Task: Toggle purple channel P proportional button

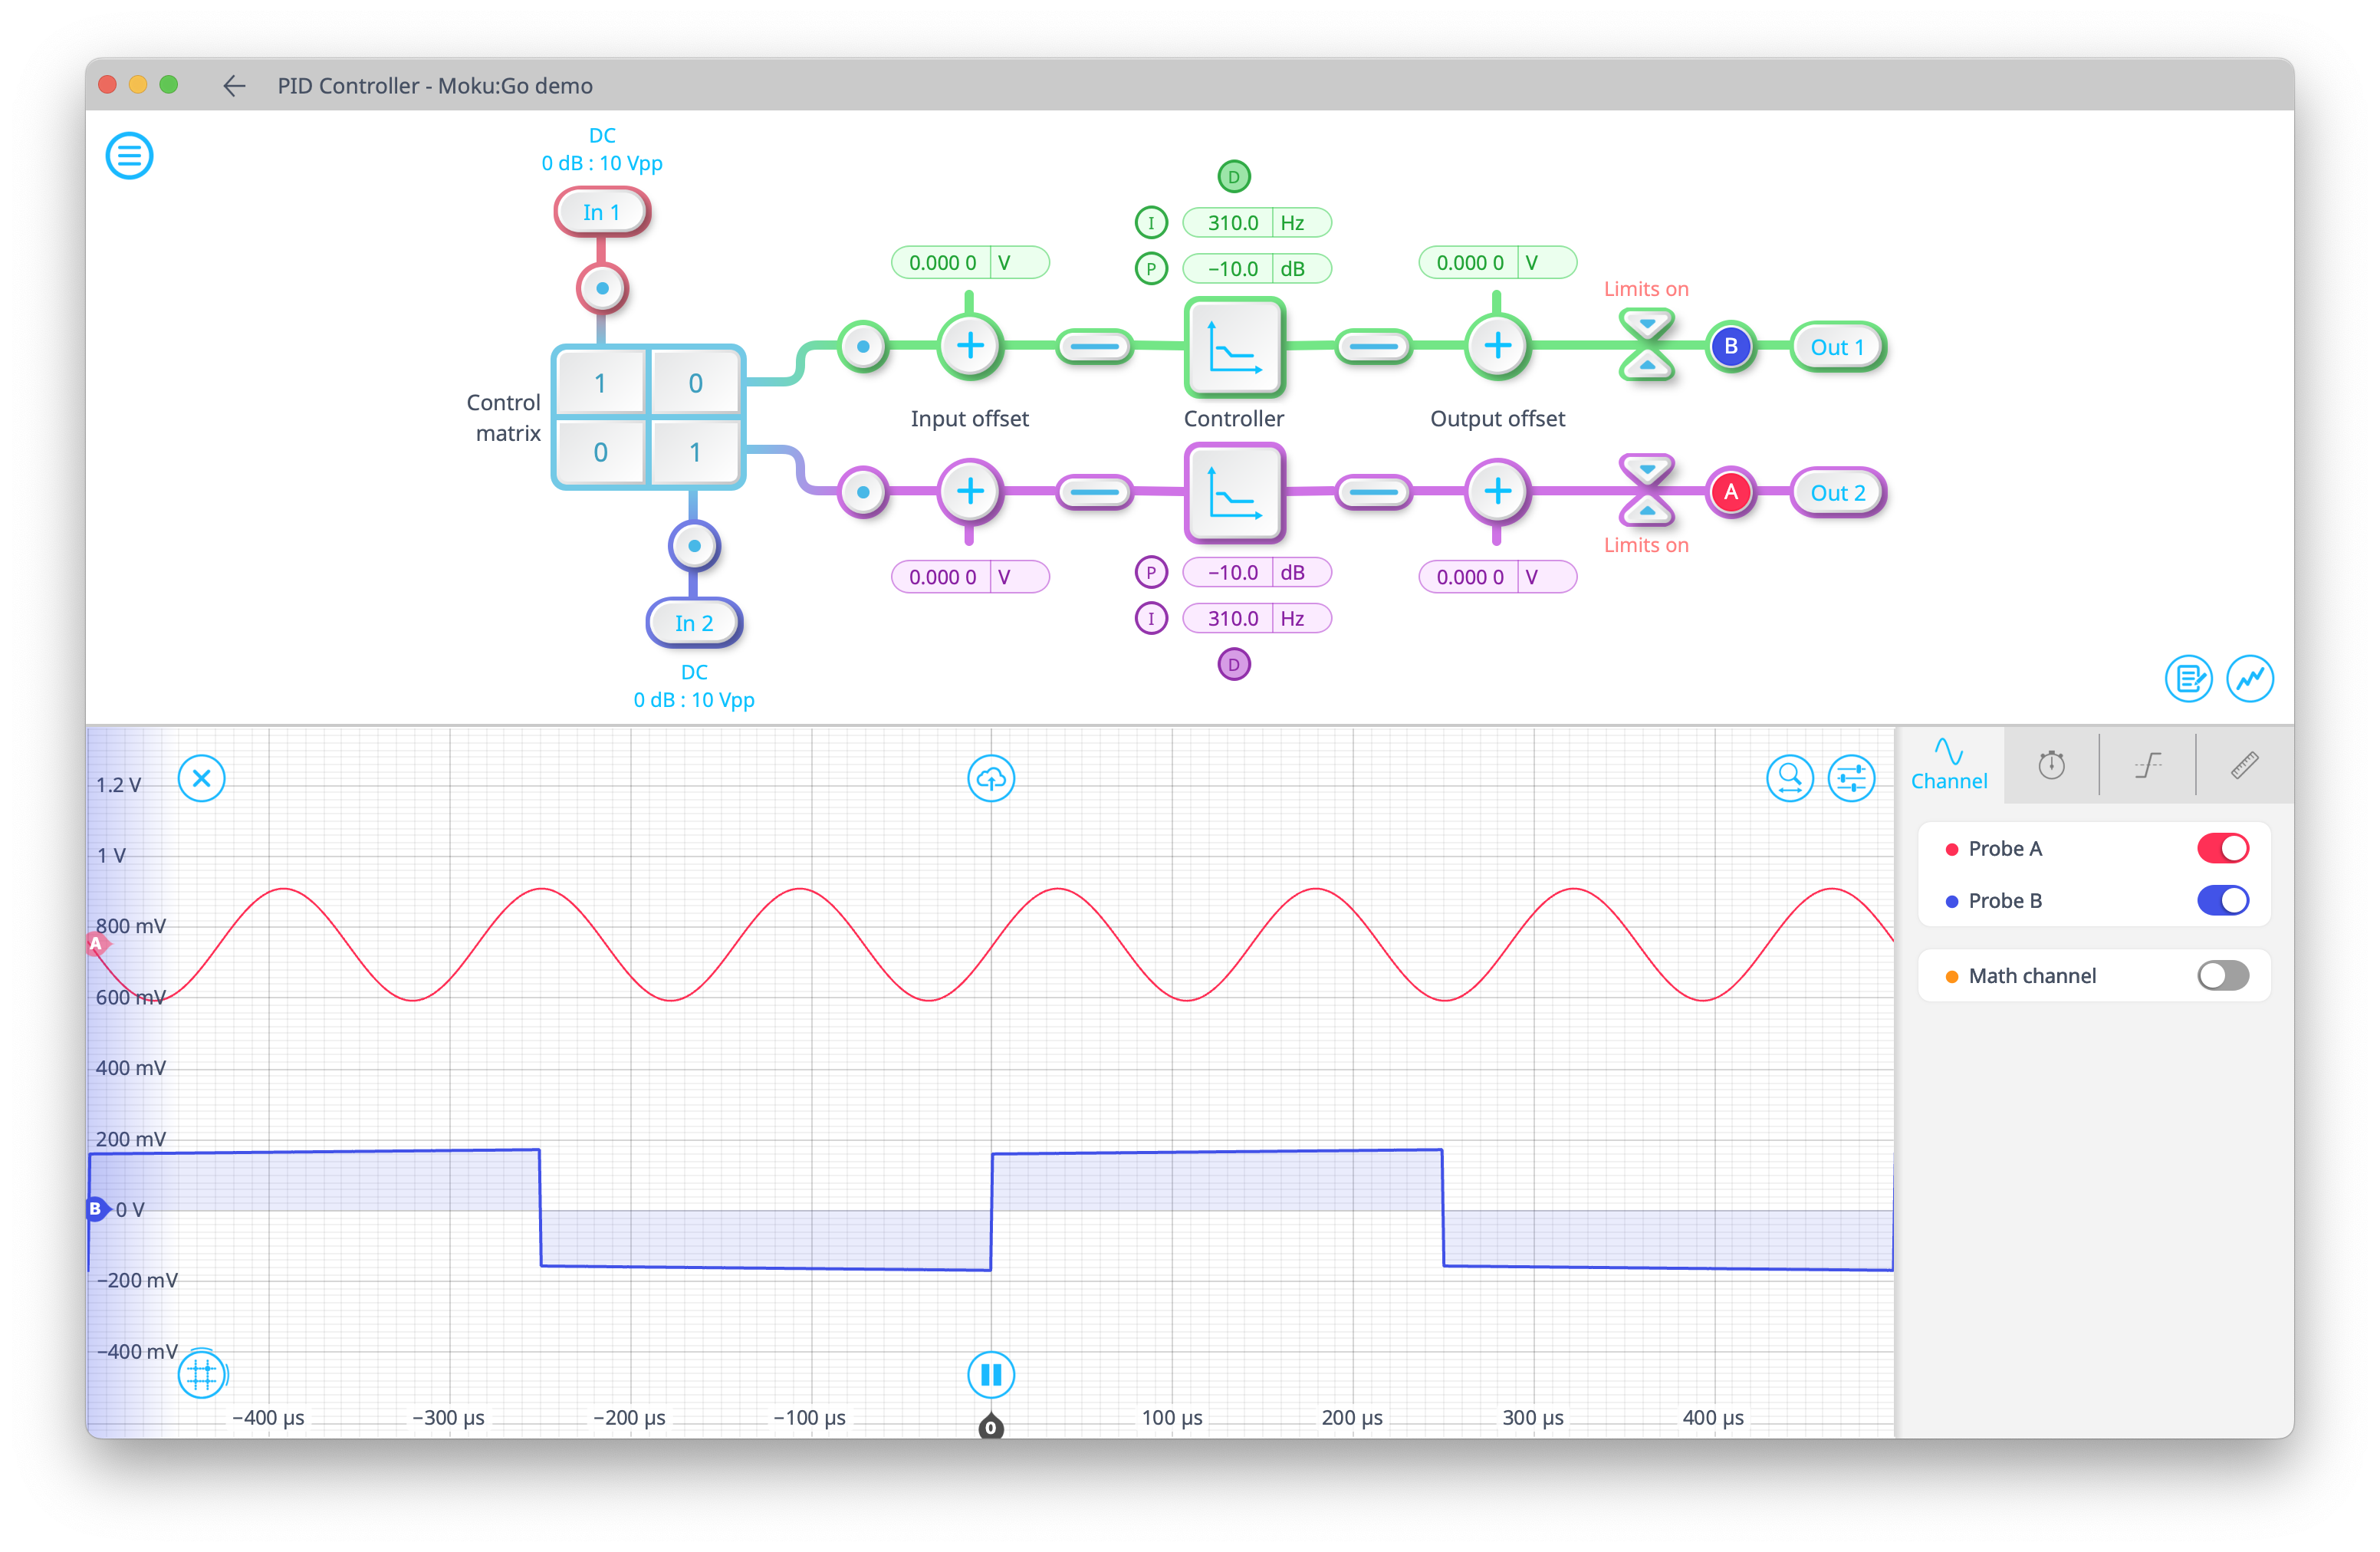Action: [1151, 573]
